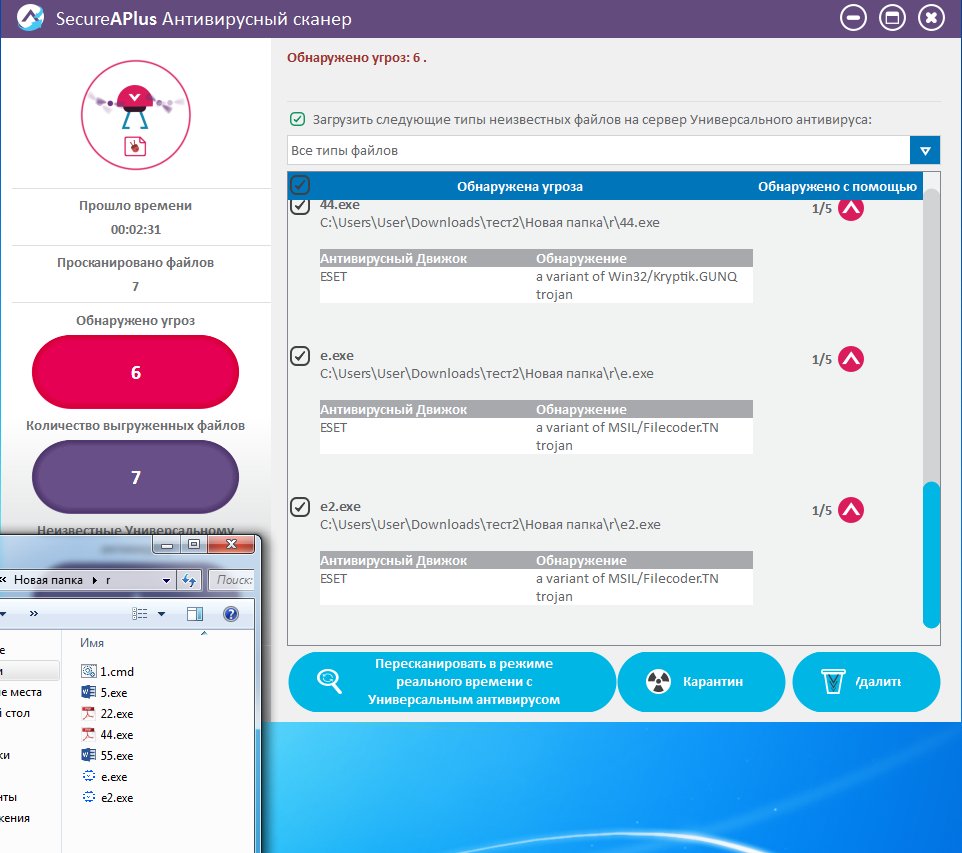Click 44.exe file path text
Viewport: 962px width, 853px height.
(x=490, y=223)
